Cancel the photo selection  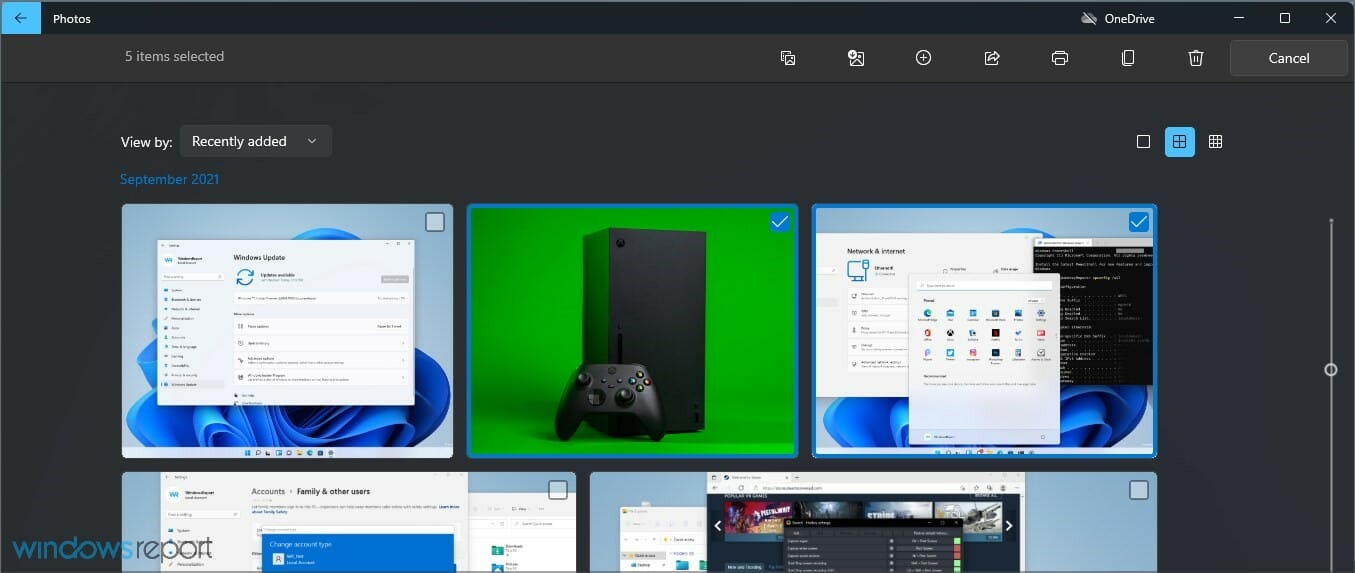point(1289,58)
